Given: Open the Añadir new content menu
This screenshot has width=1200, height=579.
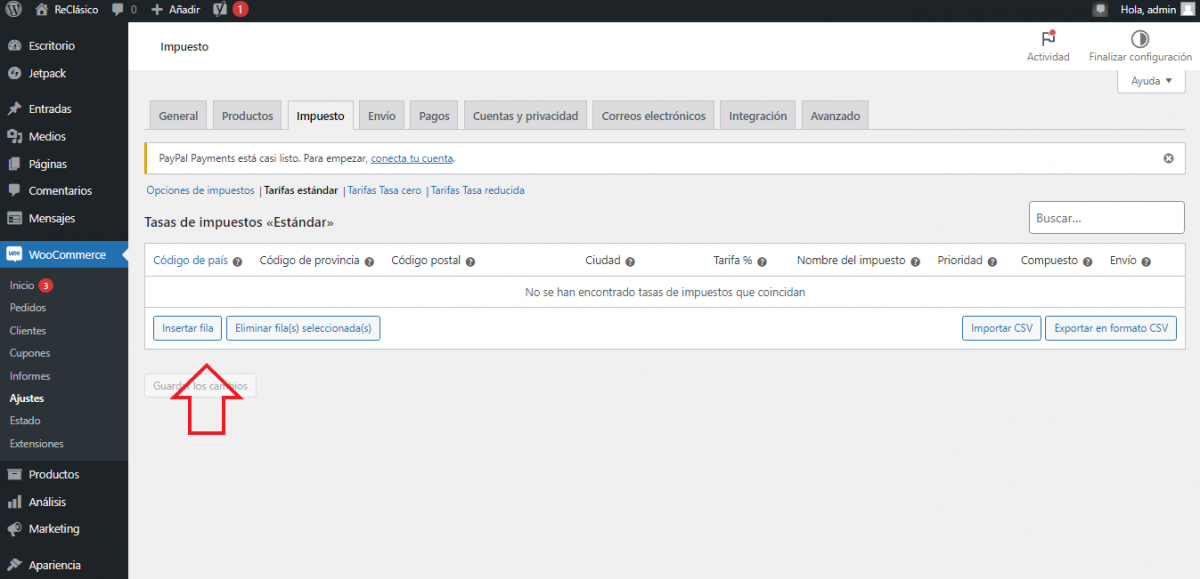Looking at the screenshot, I should 175,9.
